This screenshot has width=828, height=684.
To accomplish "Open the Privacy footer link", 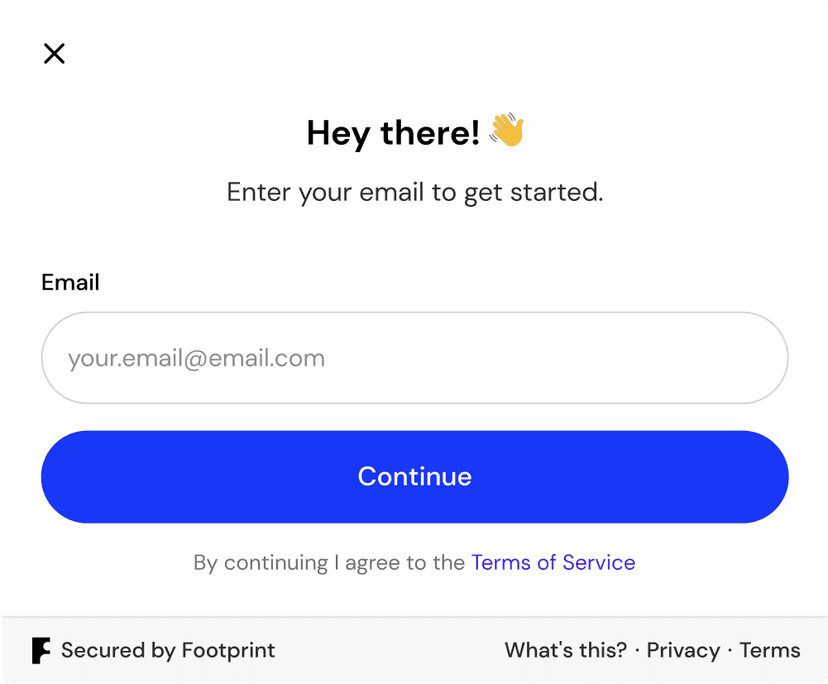I will [x=683, y=651].
